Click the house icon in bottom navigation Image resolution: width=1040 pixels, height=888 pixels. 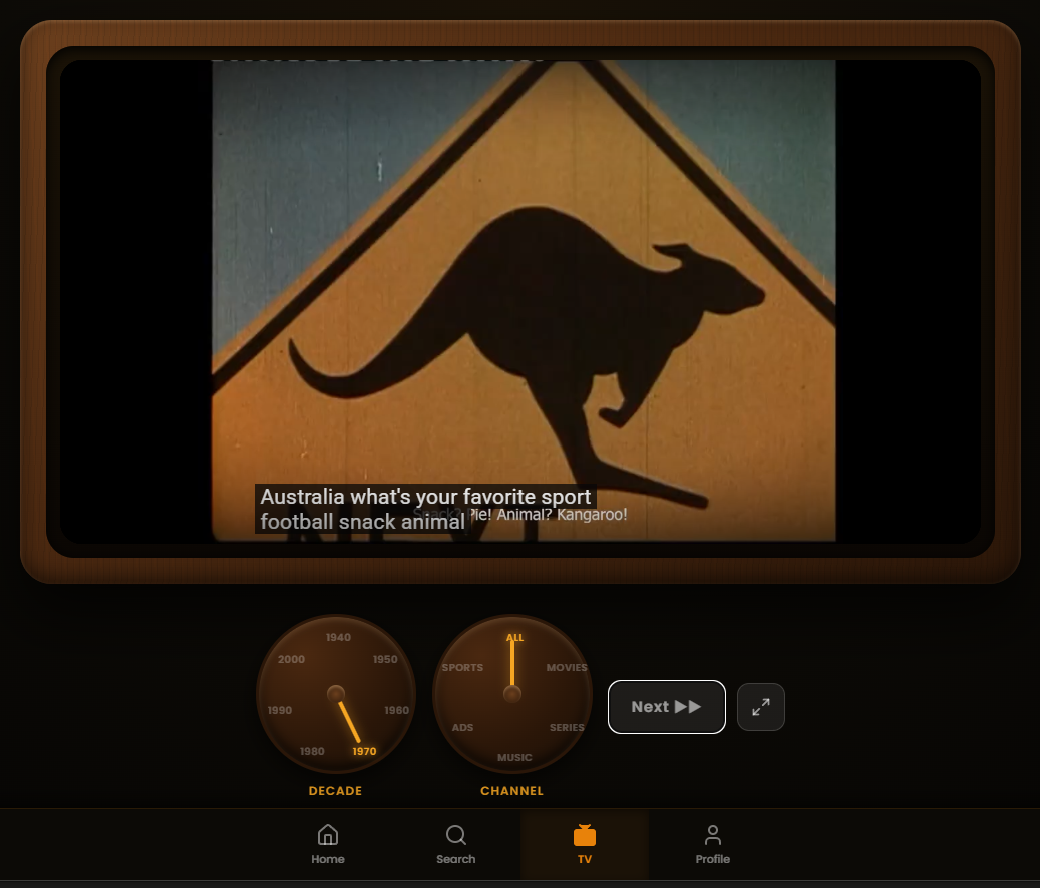tap(328, 835)
